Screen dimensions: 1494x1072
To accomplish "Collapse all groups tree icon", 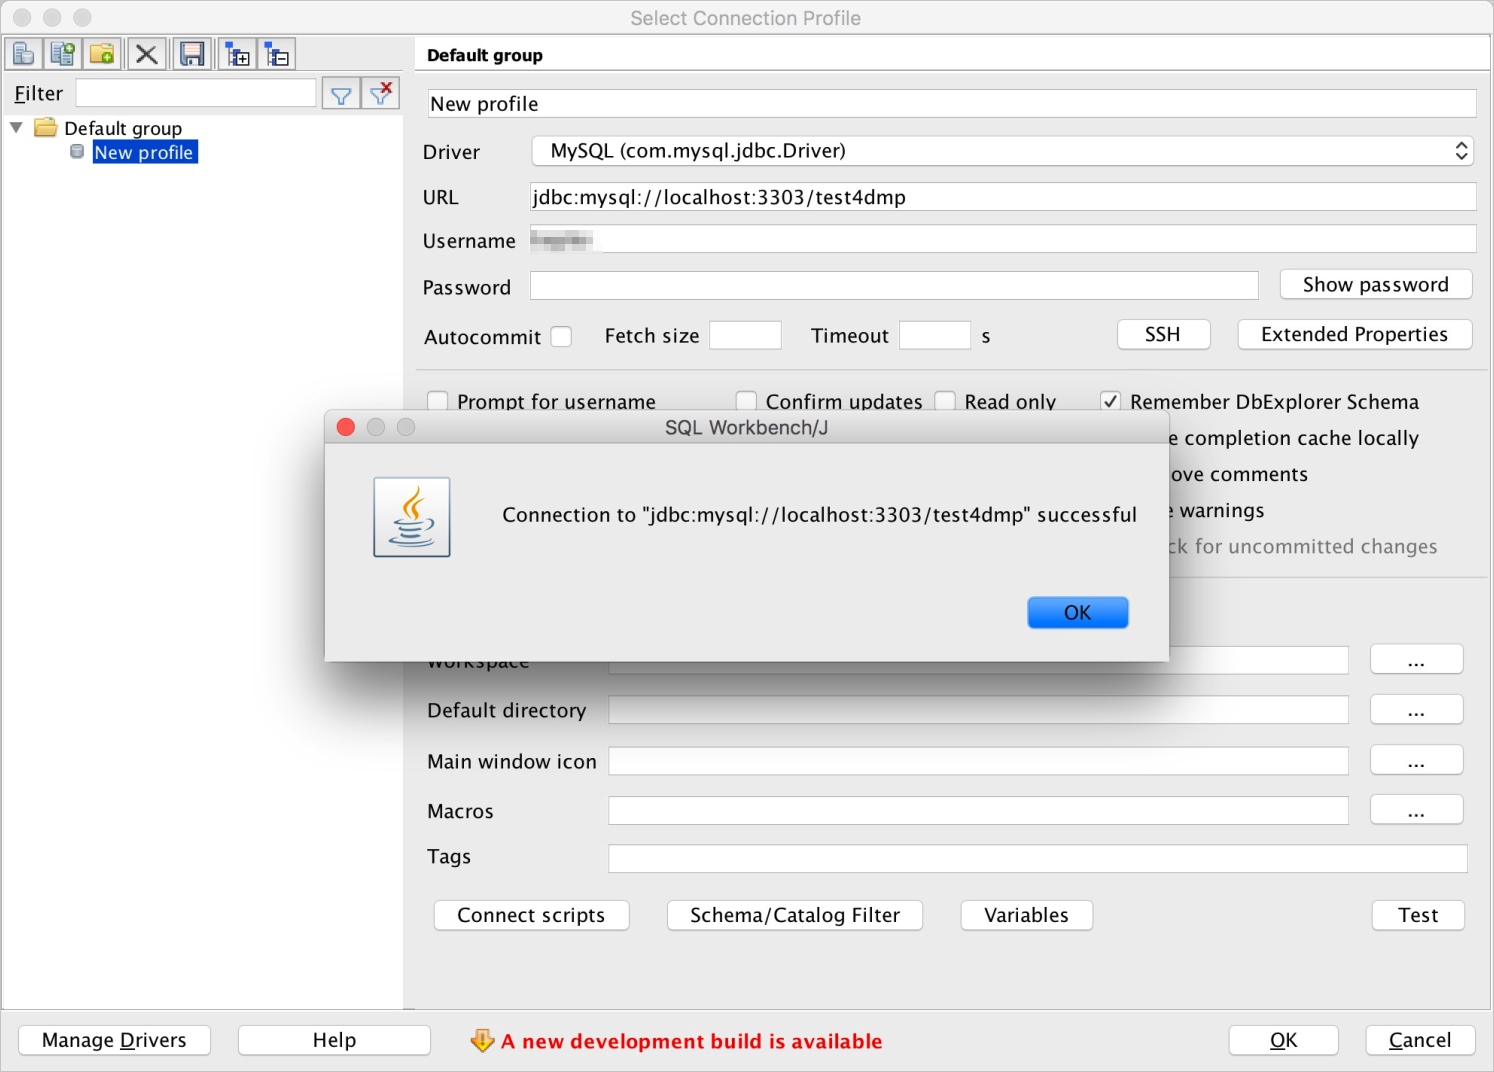I will pos(277,54).
